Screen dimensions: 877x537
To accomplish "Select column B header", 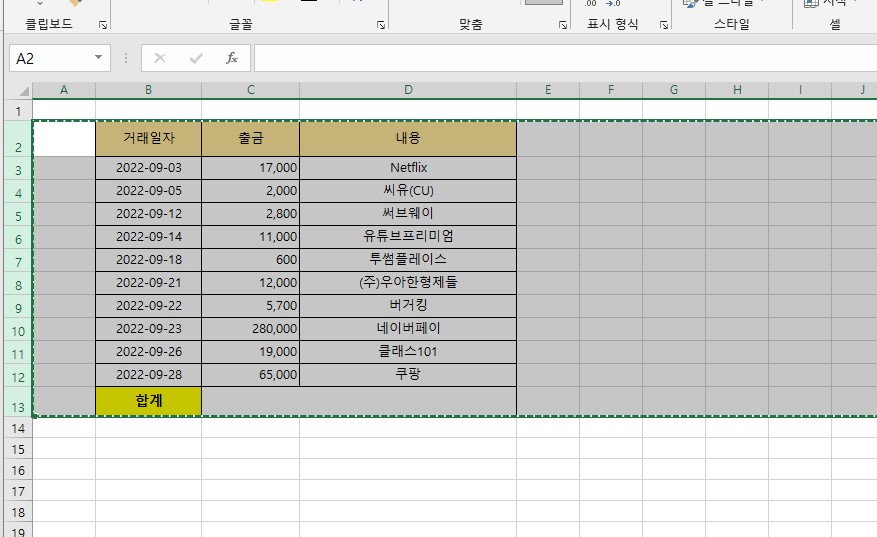I will [148, 90].
